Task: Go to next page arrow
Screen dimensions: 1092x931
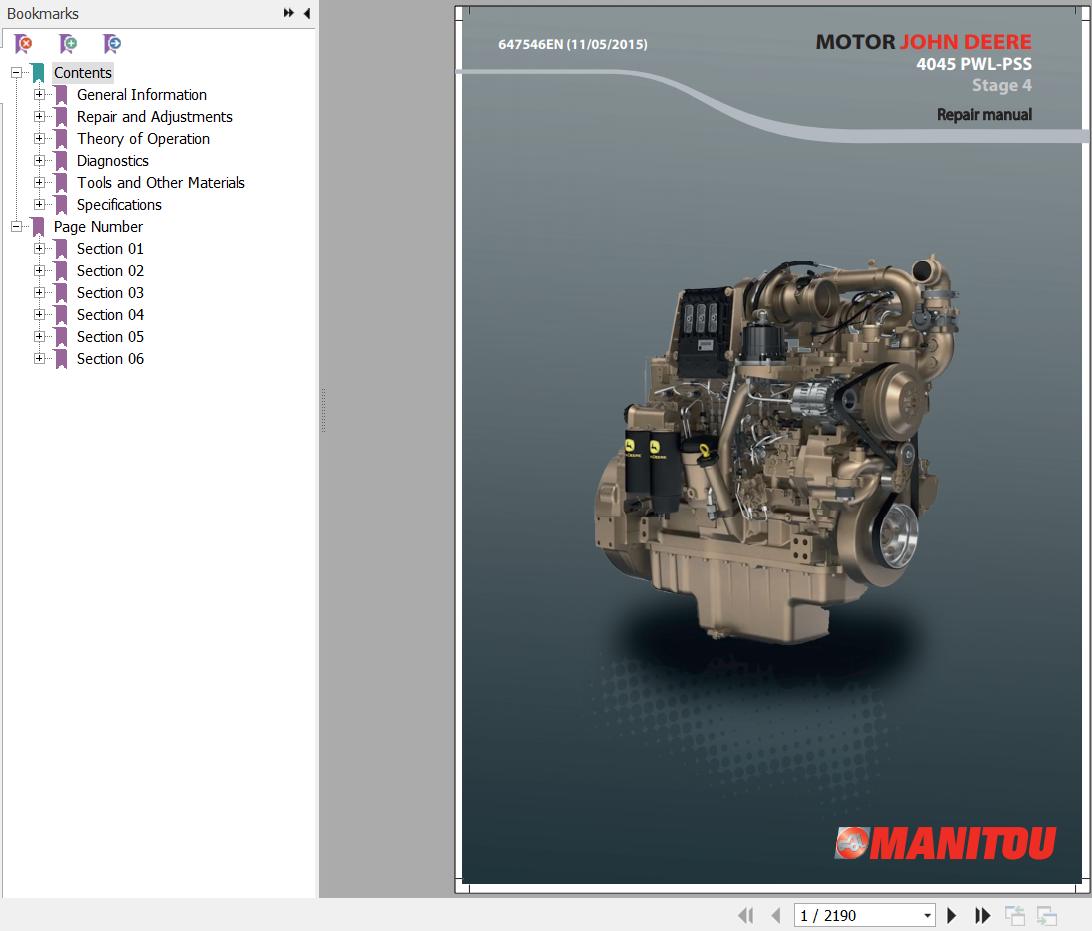Action: coord(951,915)
